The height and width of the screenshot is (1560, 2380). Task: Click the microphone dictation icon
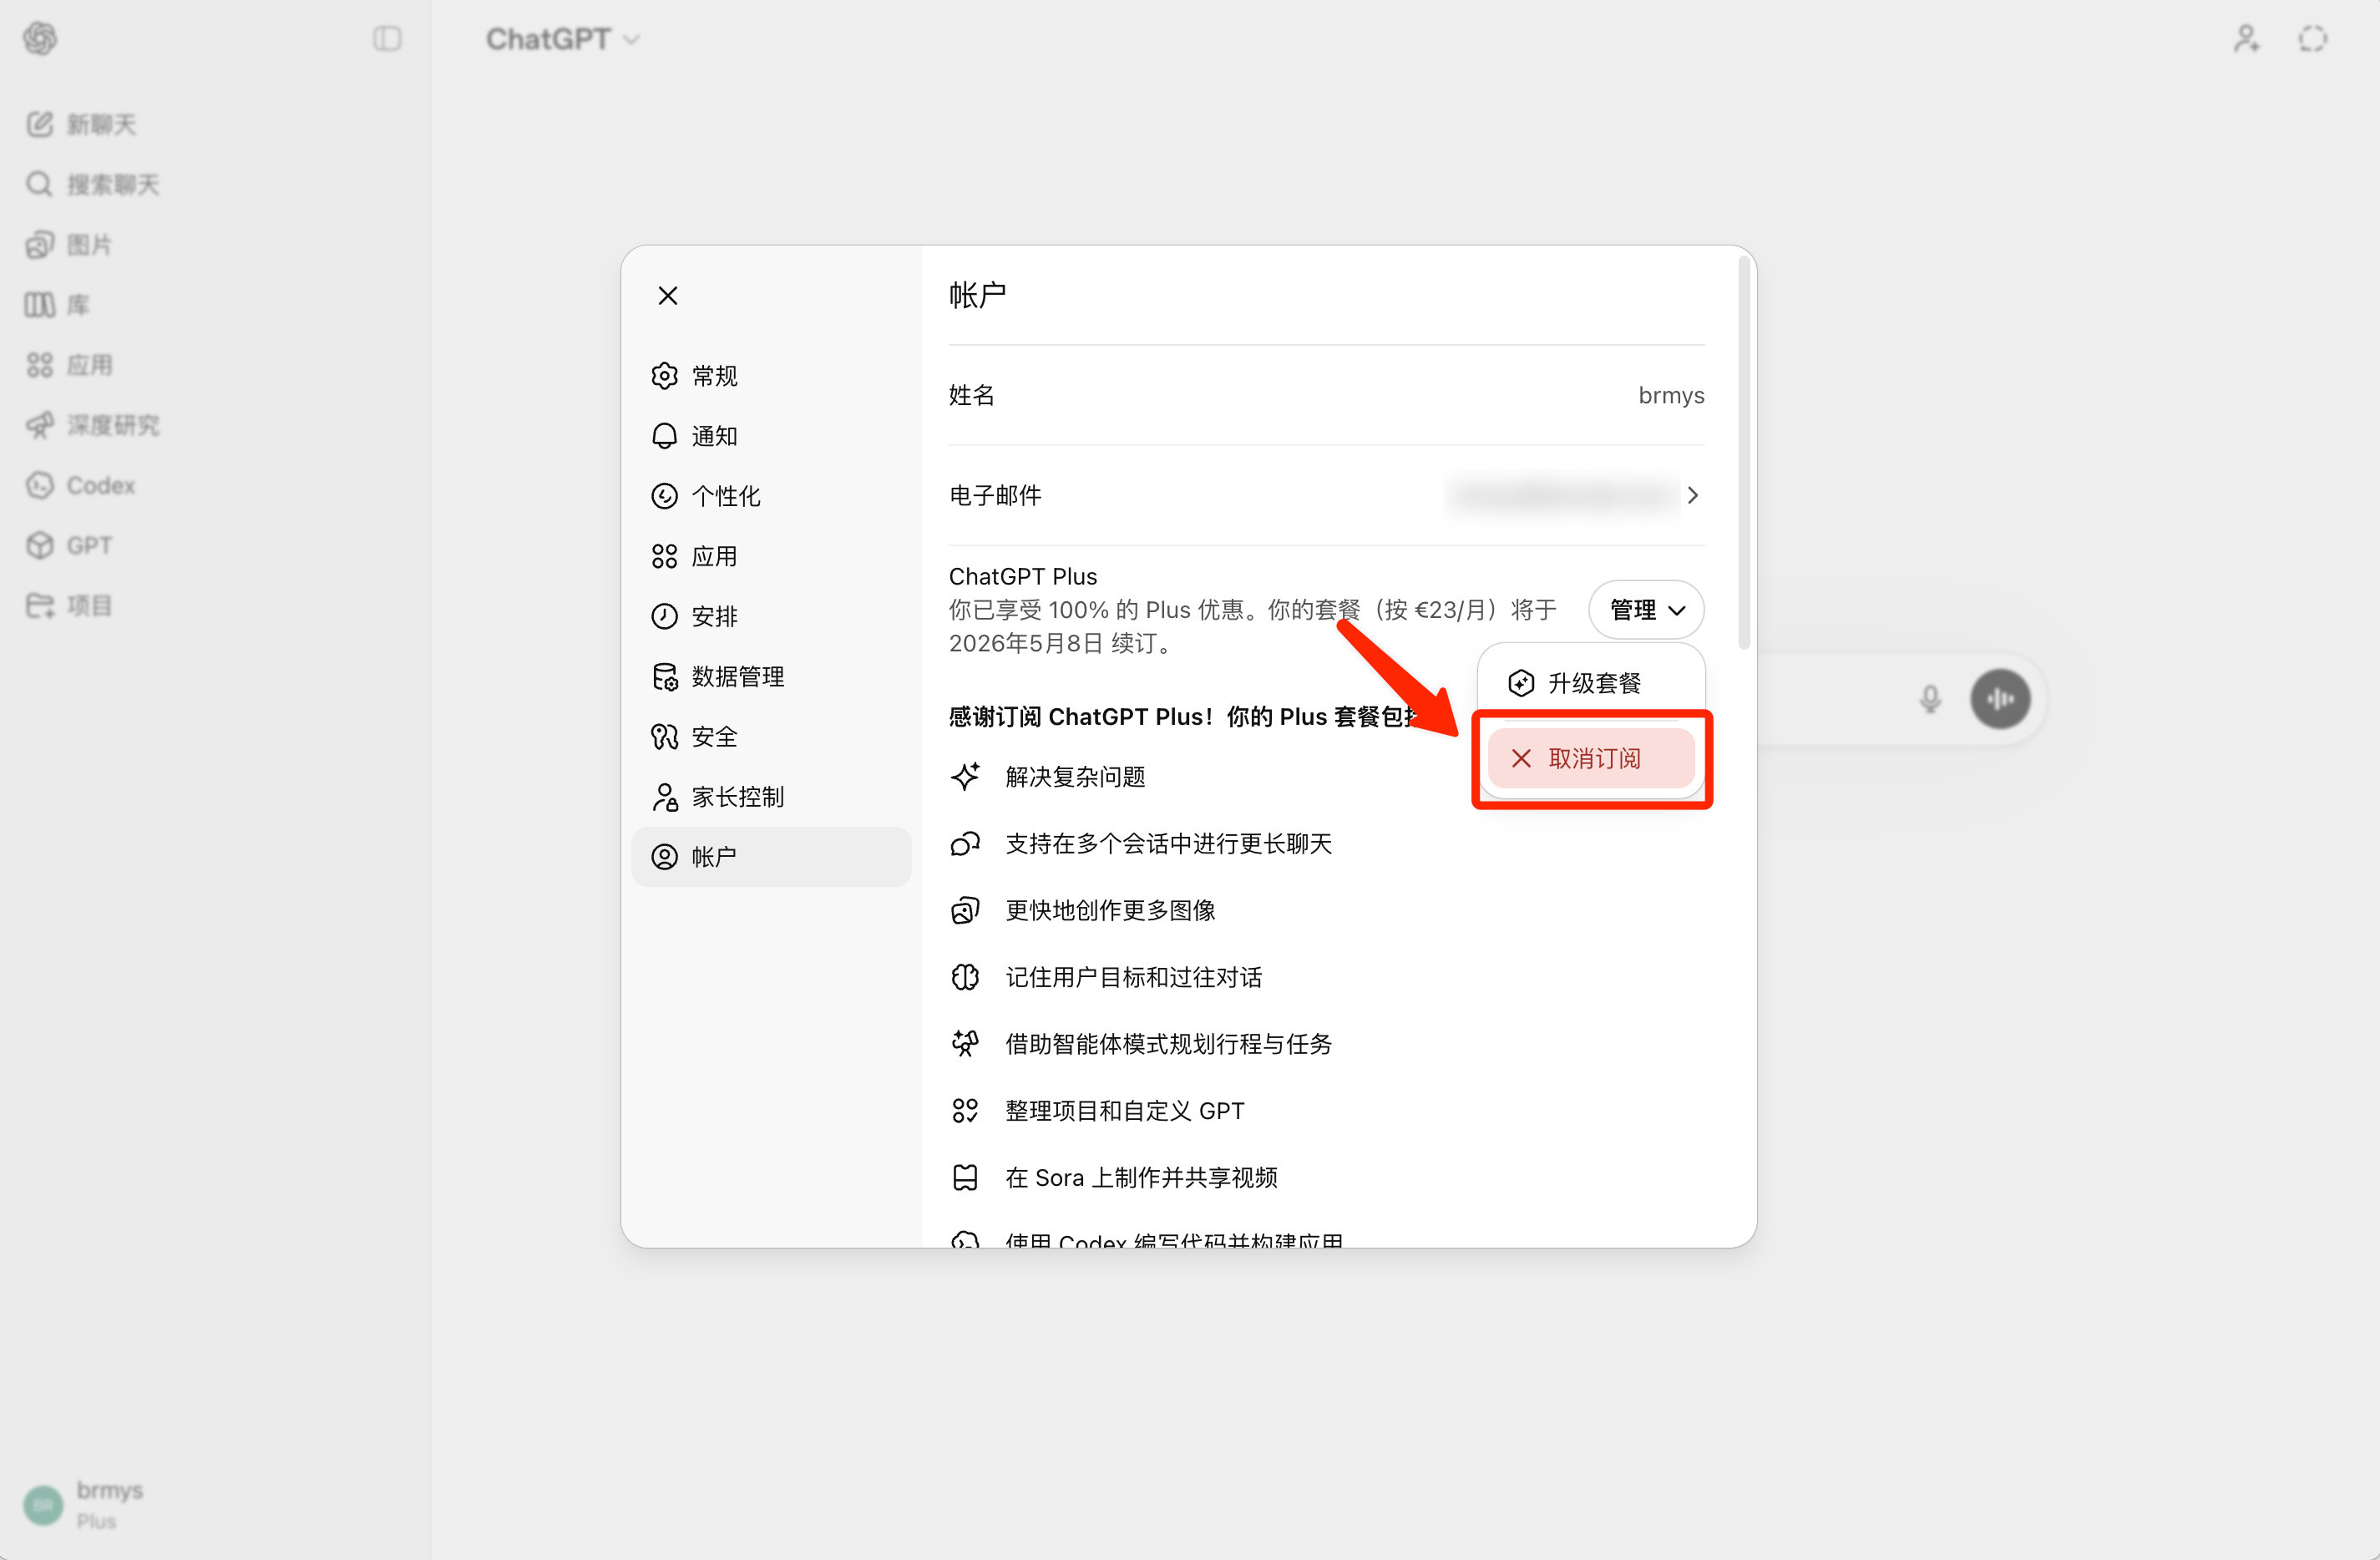click(1930, 698)
